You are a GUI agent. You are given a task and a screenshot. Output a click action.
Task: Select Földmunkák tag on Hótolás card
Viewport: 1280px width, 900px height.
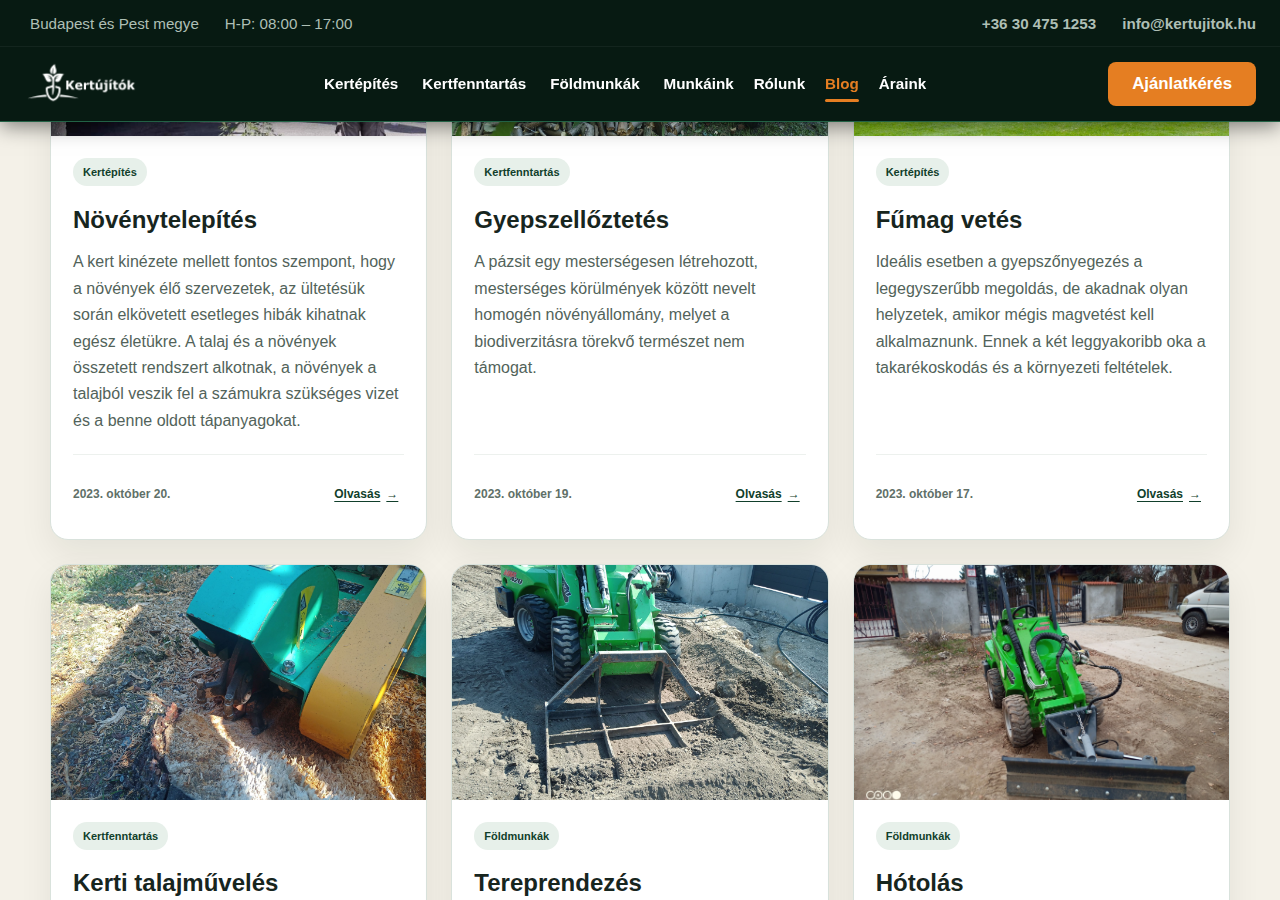(x=918, y=836)
